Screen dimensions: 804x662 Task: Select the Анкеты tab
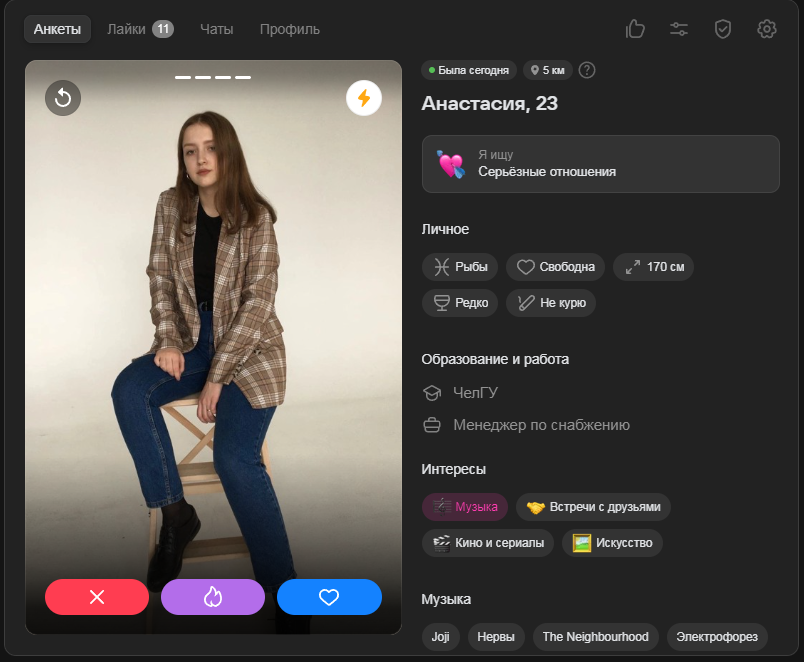point(57,29)
